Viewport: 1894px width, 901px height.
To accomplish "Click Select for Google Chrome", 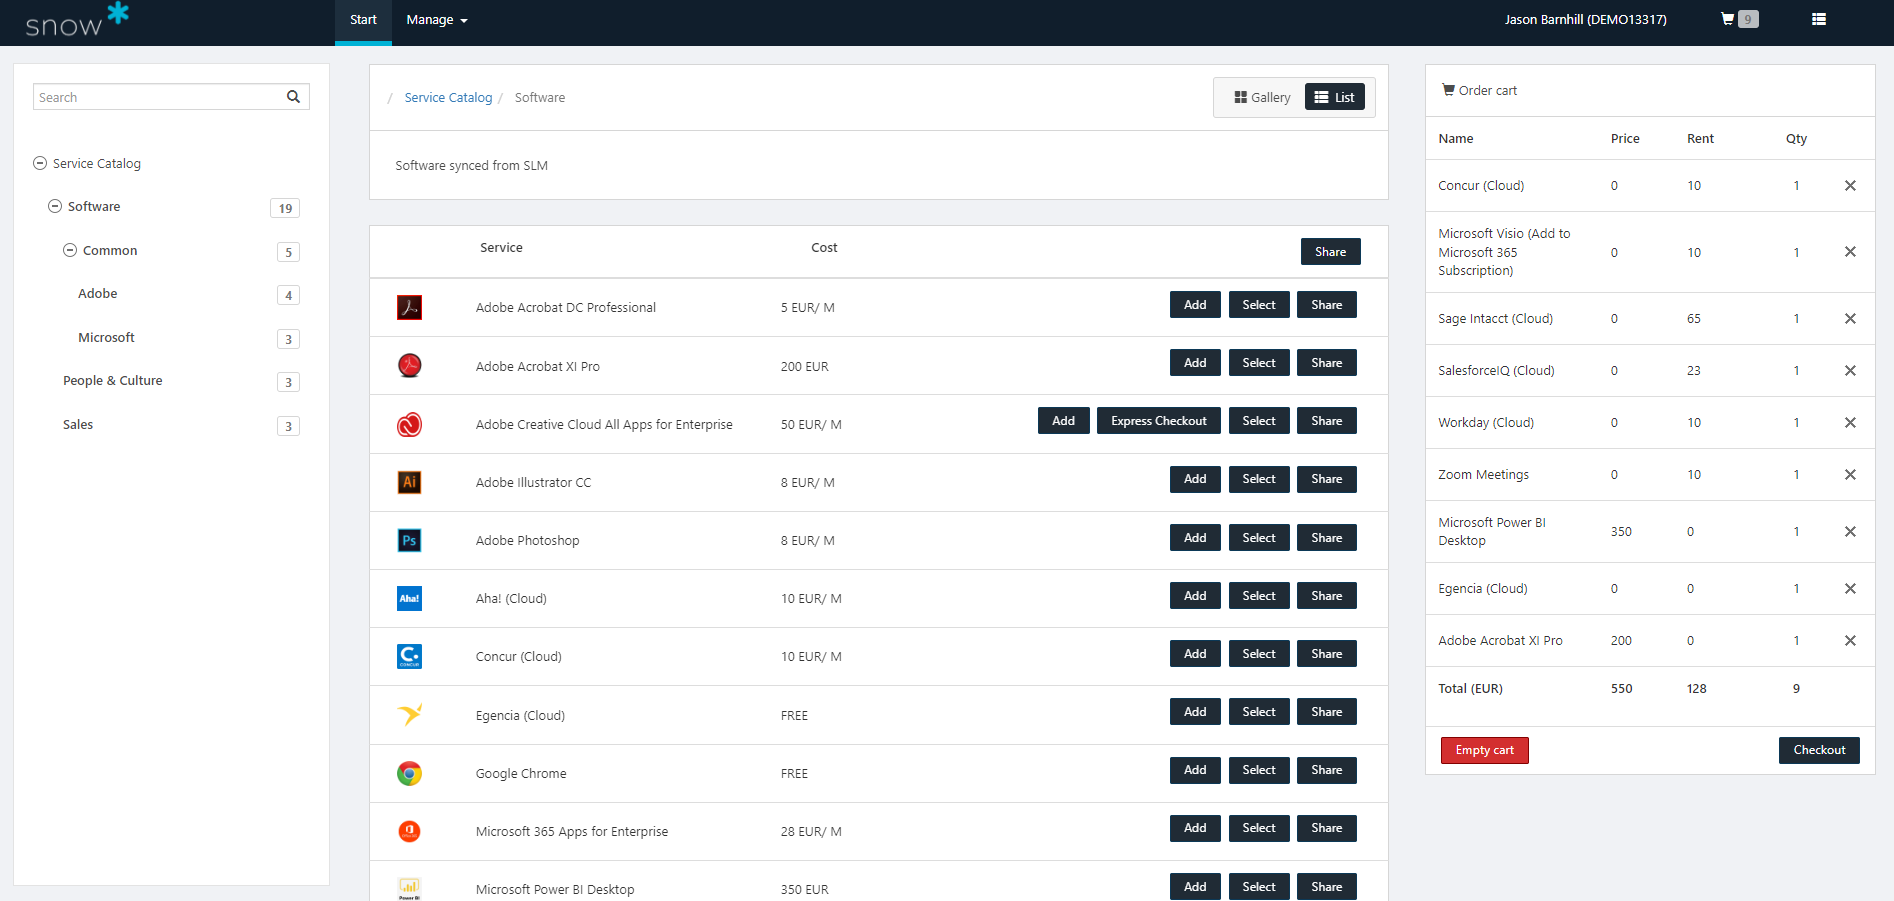I will (1259, 770).
